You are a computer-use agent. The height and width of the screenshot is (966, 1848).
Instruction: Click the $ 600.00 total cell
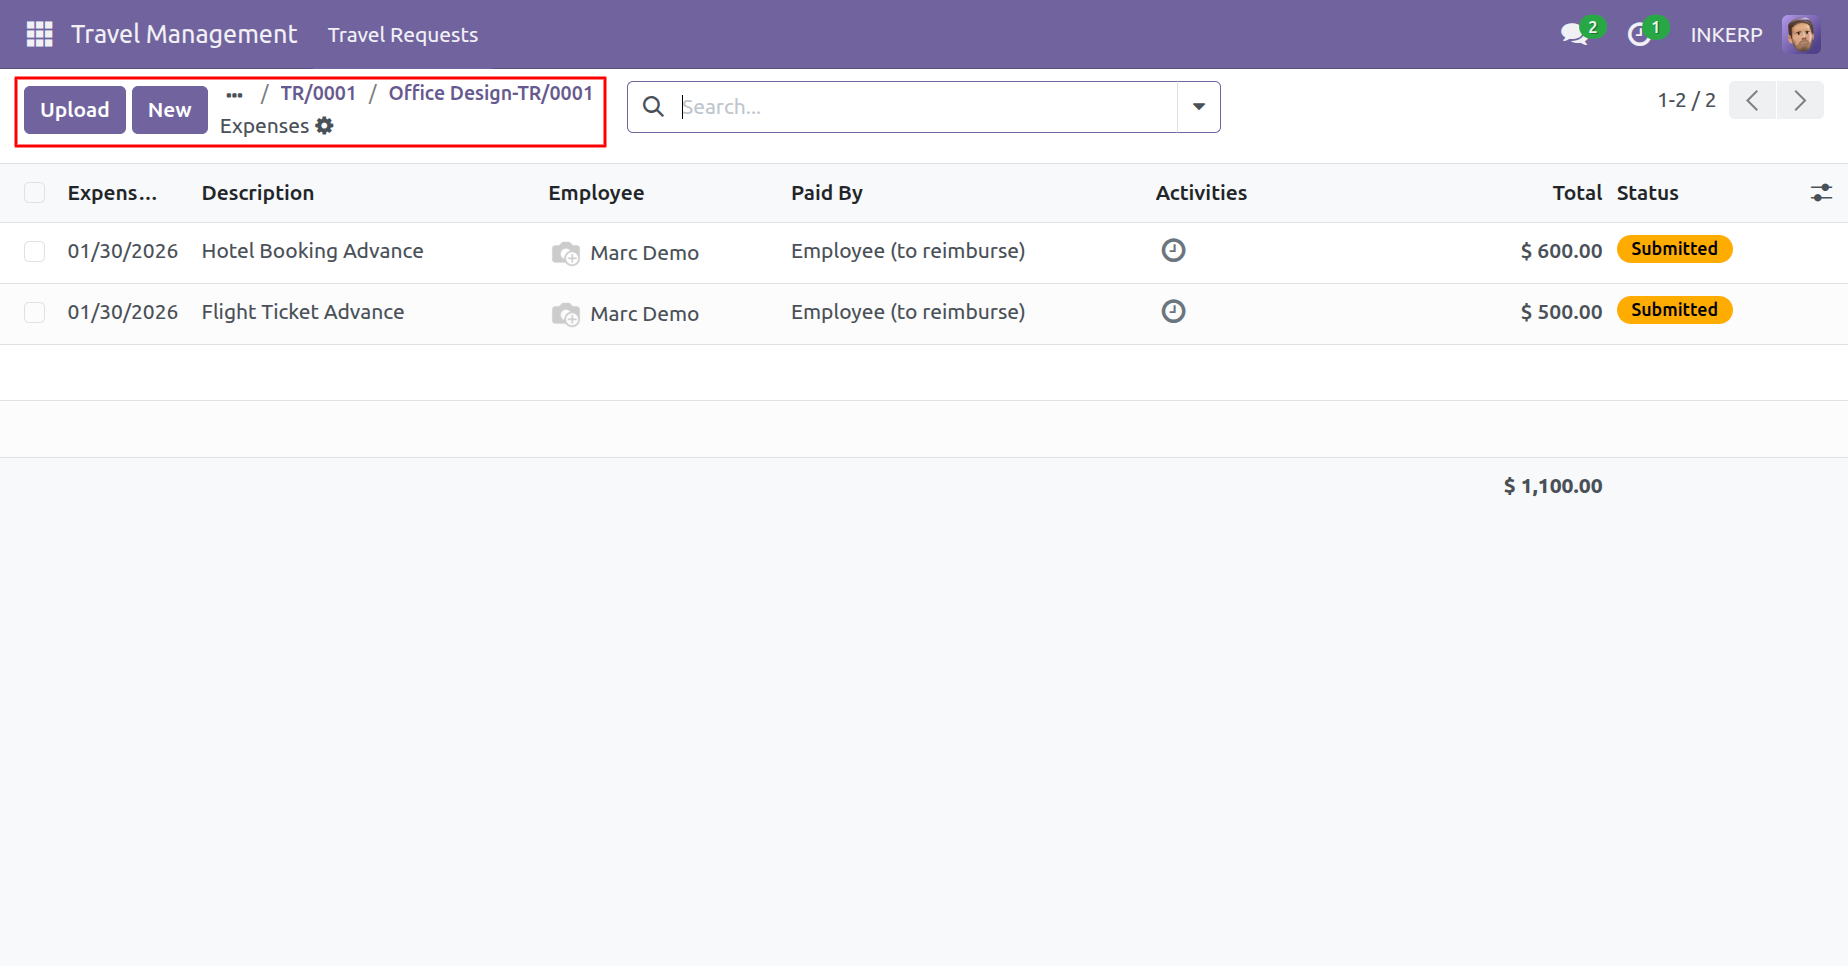pos(1561,251)
